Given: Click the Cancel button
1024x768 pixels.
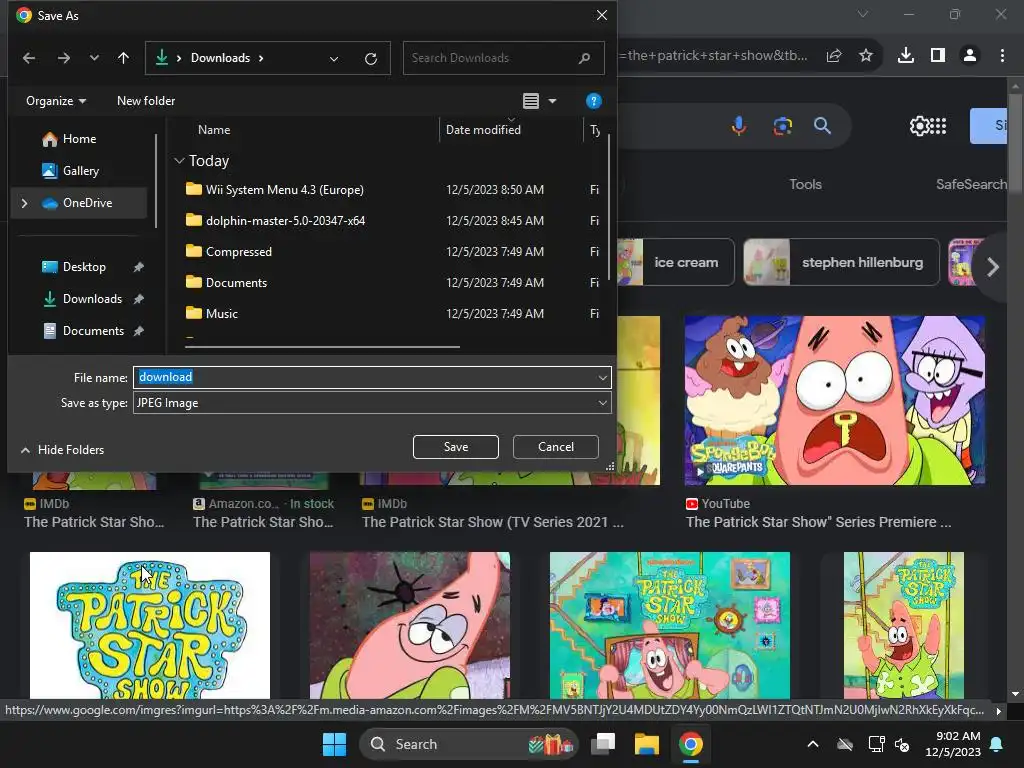Looking at the screenshot, I should point(556,447).
